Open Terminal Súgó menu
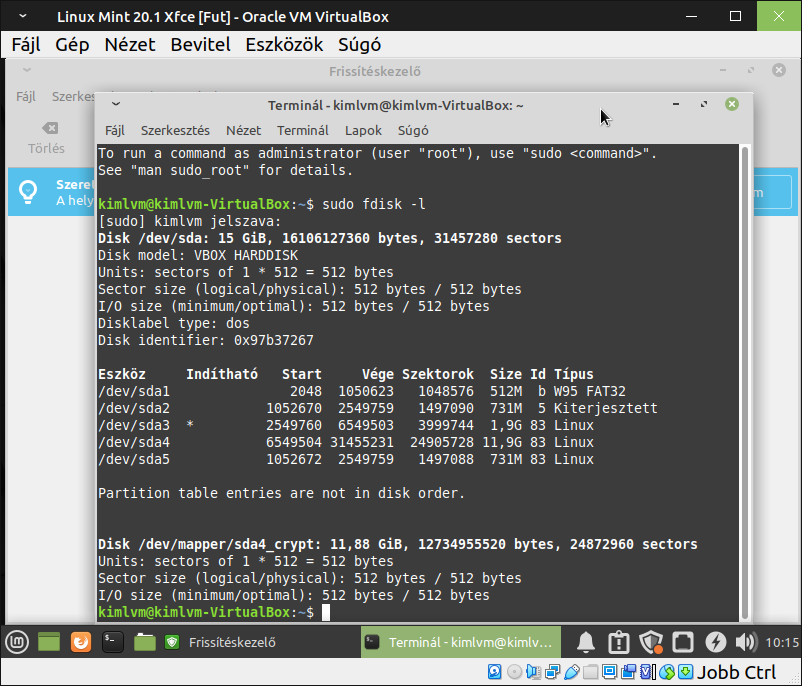802x686 pixels. 413,130
